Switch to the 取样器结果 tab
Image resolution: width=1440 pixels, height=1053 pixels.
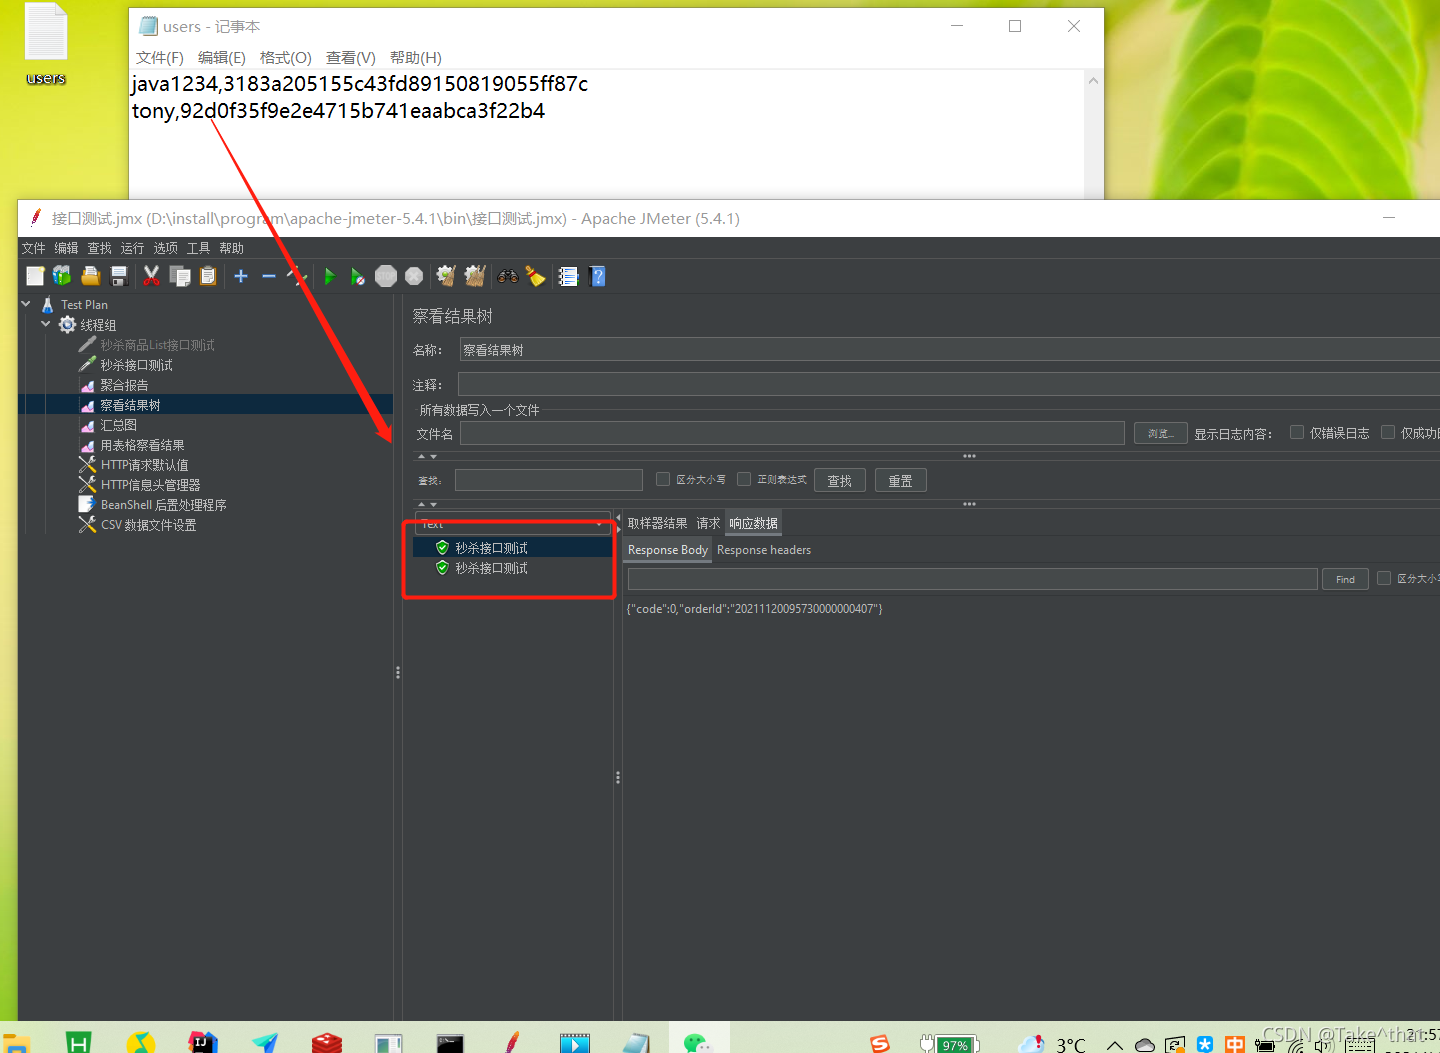(657, 523)
